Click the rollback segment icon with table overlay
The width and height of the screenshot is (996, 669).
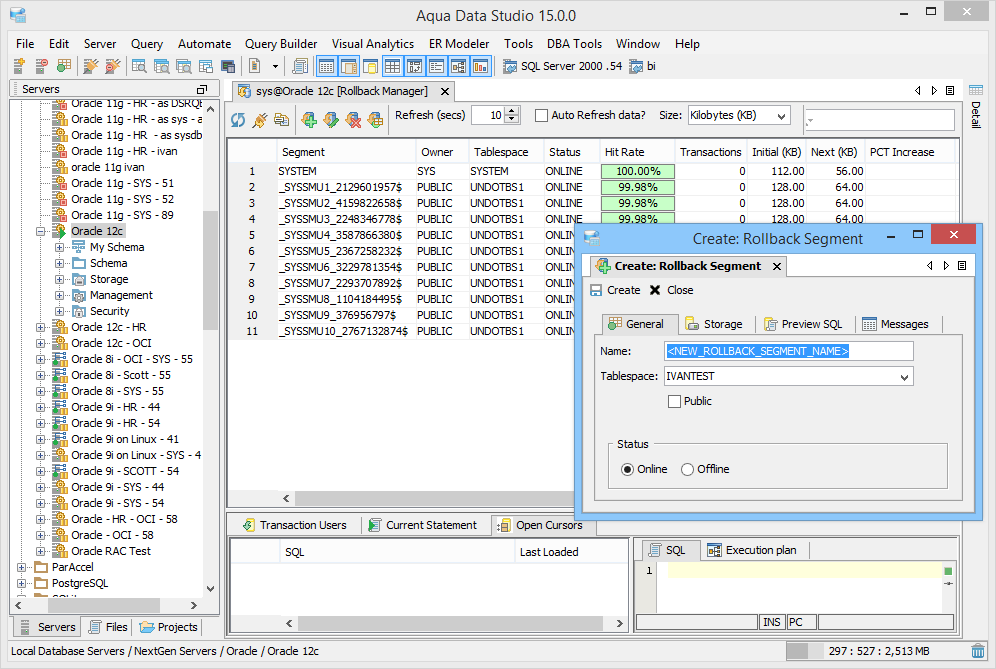point(375,119)
